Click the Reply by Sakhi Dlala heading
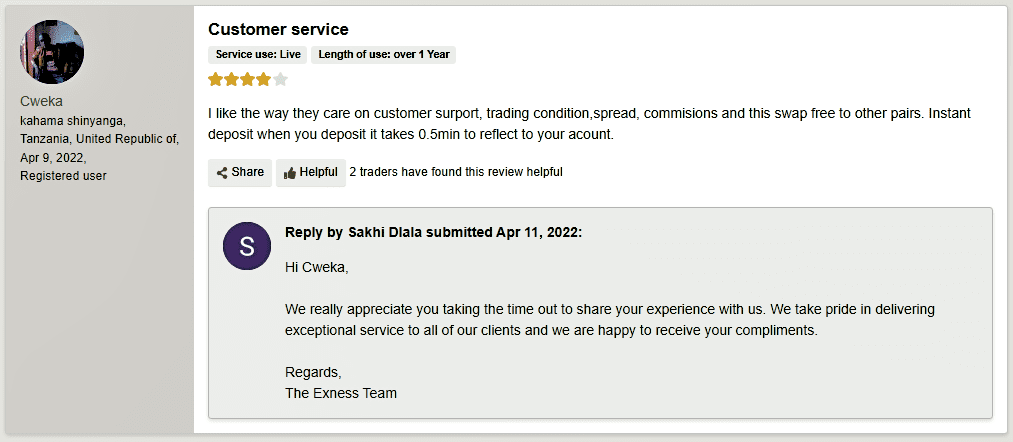 (x=433, y=233)
